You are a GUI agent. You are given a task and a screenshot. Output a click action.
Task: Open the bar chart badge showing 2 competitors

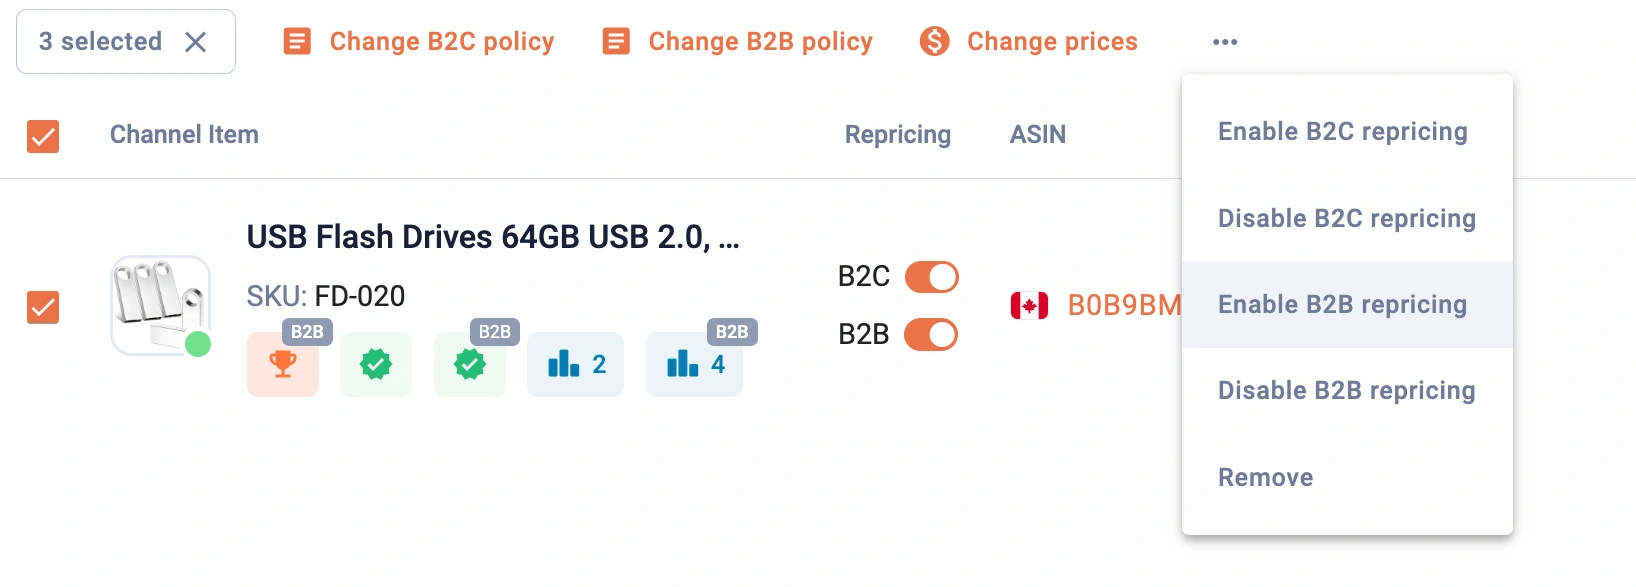(575, 364)
